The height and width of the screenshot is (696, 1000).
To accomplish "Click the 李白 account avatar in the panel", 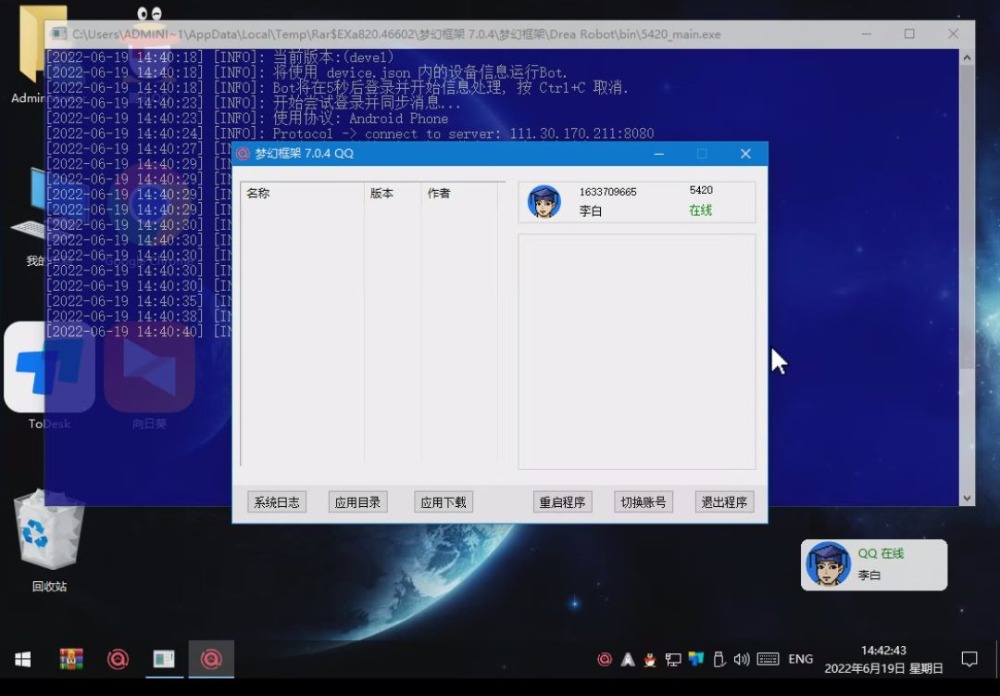I will (x=544, y=202).
